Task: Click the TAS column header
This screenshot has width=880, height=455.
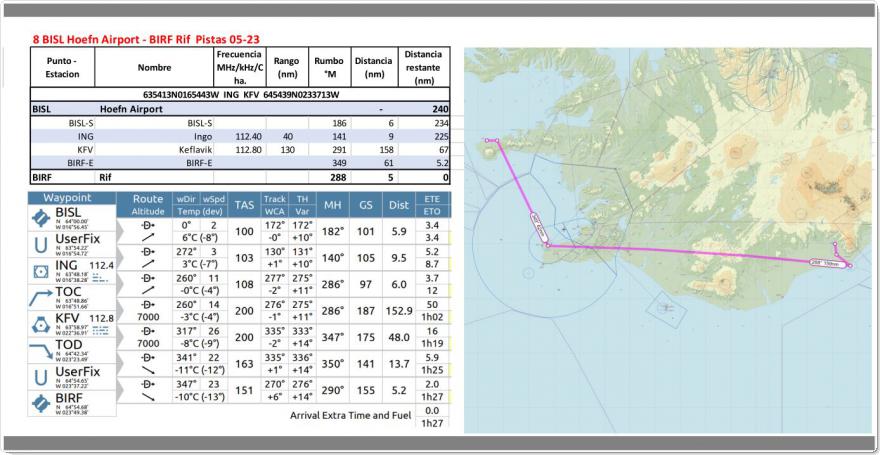Action: pyautogui.click(x=244, y=205)
